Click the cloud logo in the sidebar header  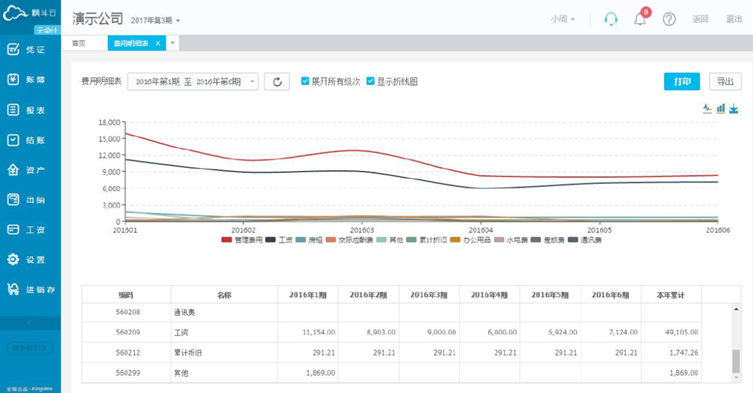tap(15, 13)
